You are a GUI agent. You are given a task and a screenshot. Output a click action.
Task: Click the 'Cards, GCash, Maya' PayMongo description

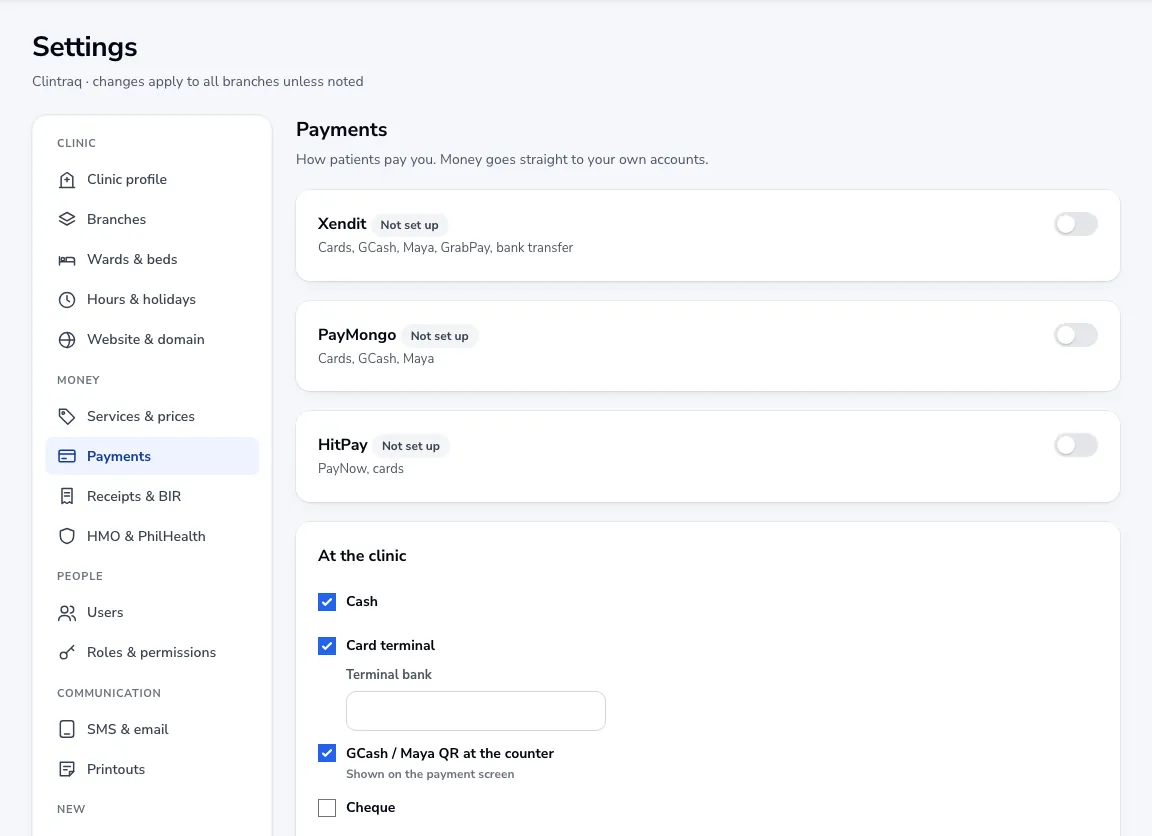(375, 358)
